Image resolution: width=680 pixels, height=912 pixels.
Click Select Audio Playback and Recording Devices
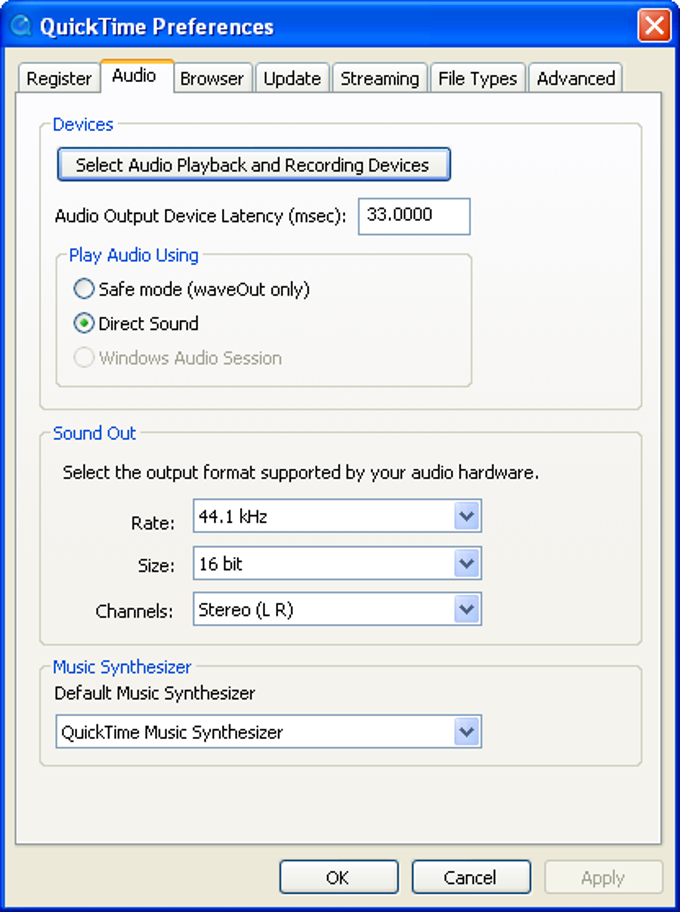point(254,165)
